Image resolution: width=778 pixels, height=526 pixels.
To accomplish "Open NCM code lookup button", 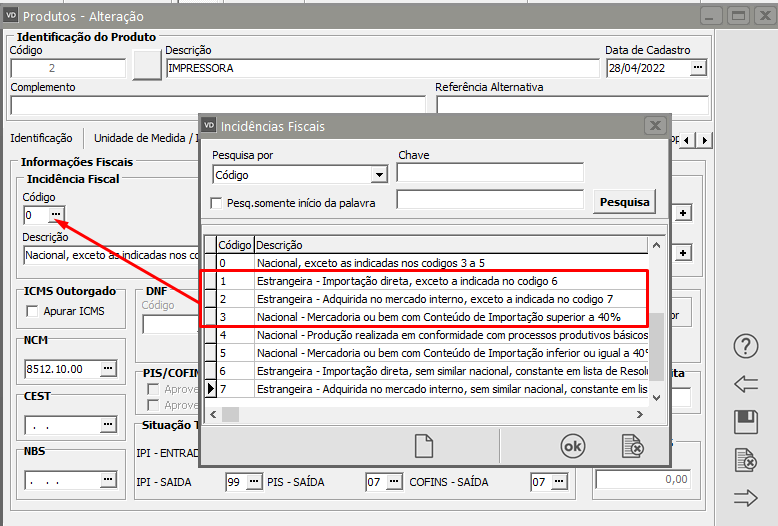I will pos(107,369).
